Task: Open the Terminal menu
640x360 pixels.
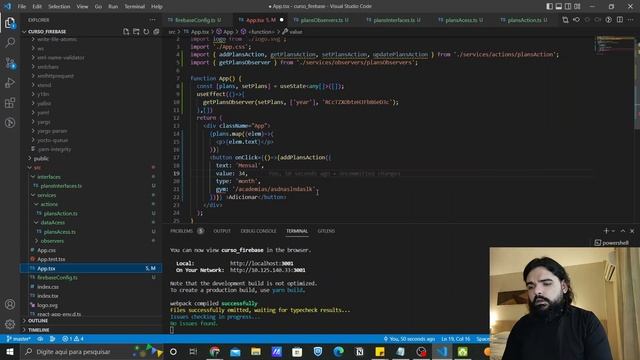Action: [135, 6]
